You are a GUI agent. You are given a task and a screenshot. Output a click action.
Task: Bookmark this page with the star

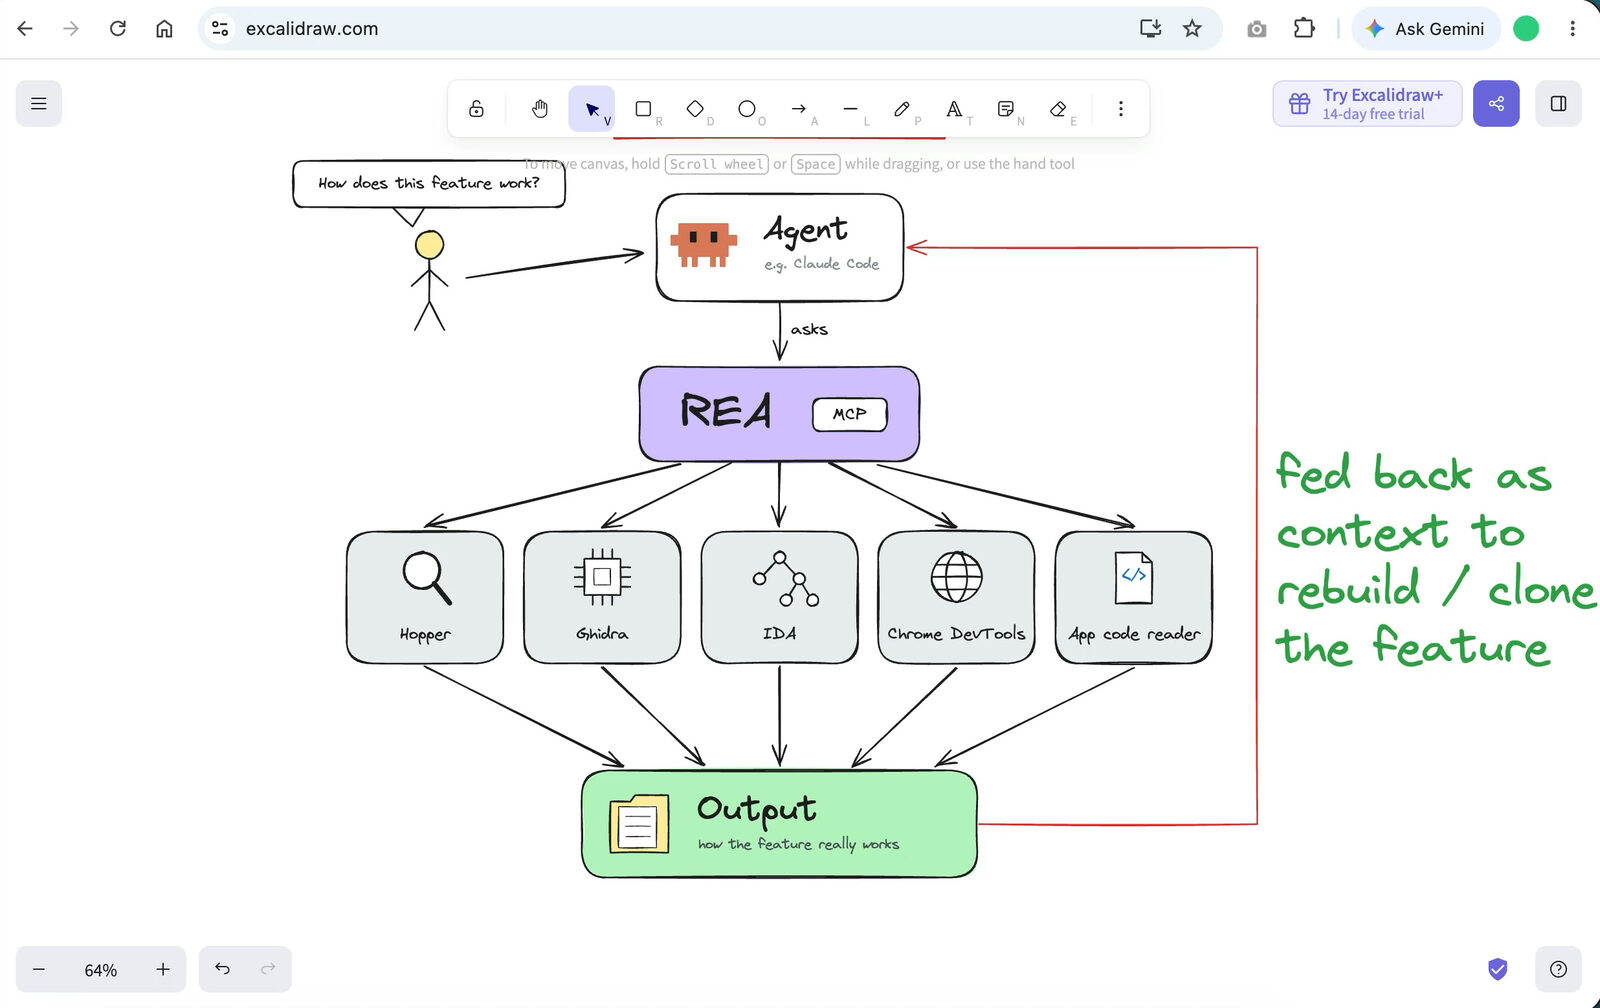[1192, 29]
